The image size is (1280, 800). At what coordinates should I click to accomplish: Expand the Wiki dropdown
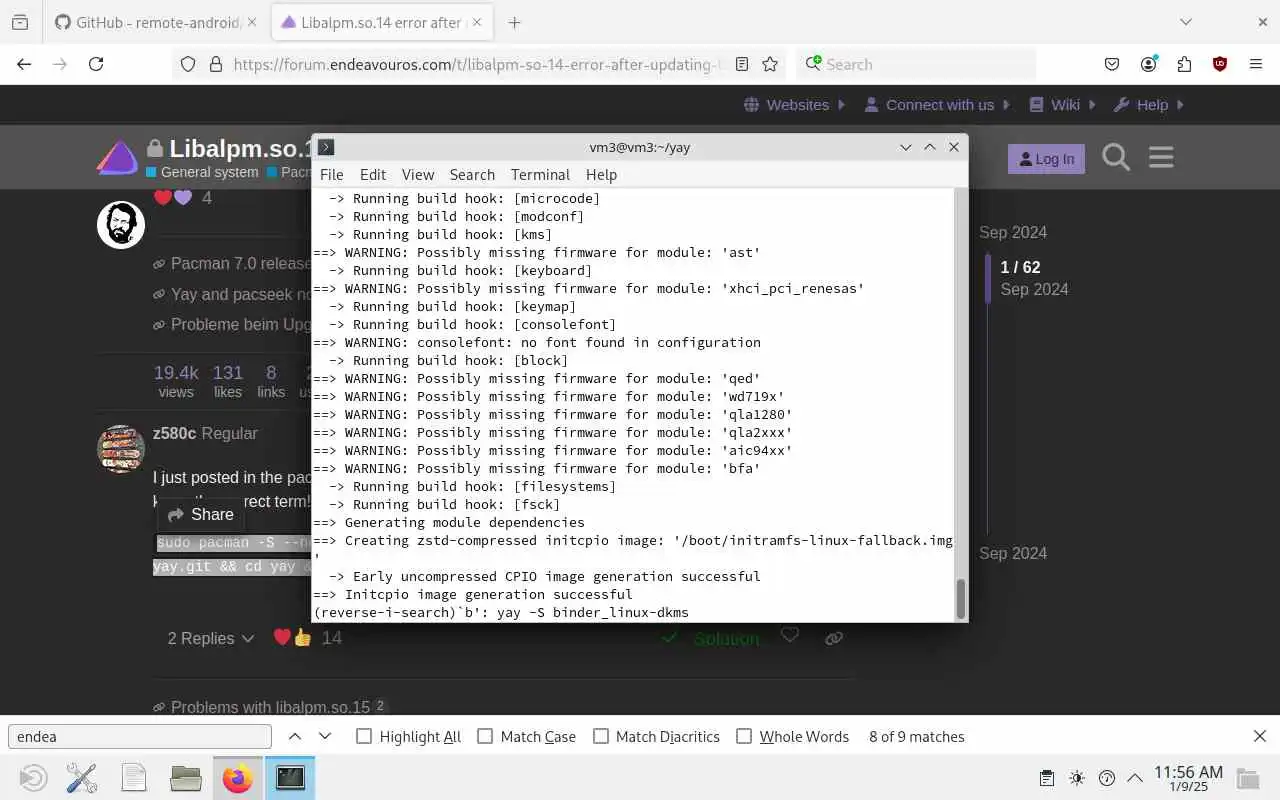[x=1063, y=104]
